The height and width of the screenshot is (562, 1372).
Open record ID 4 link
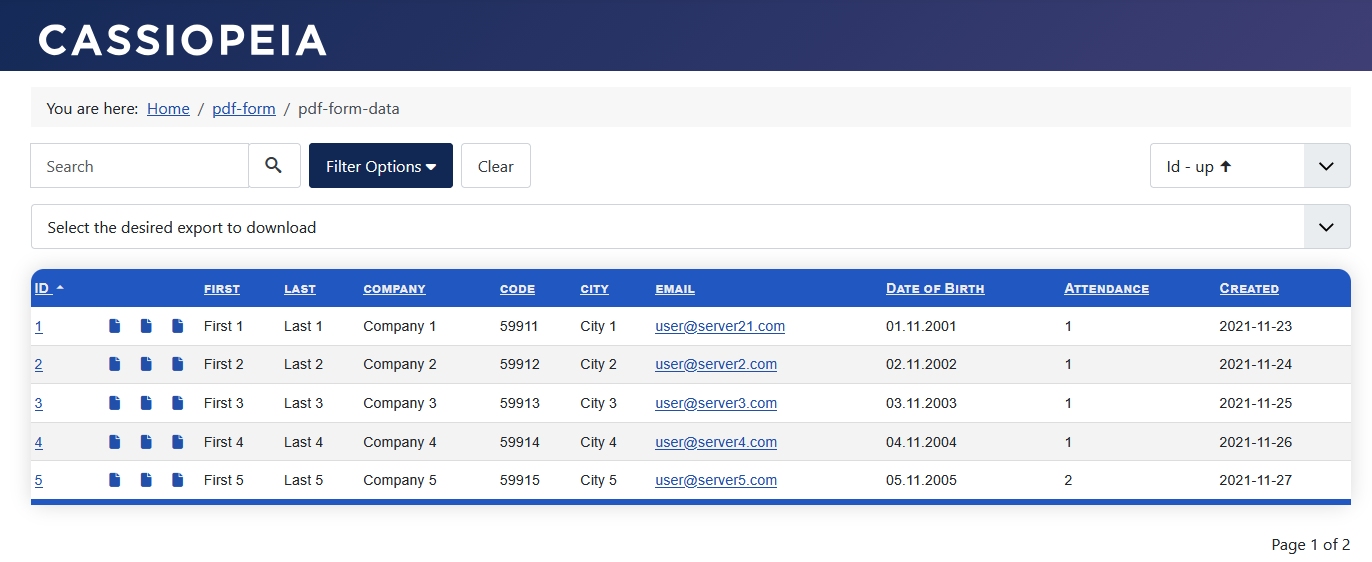point(39,442)
